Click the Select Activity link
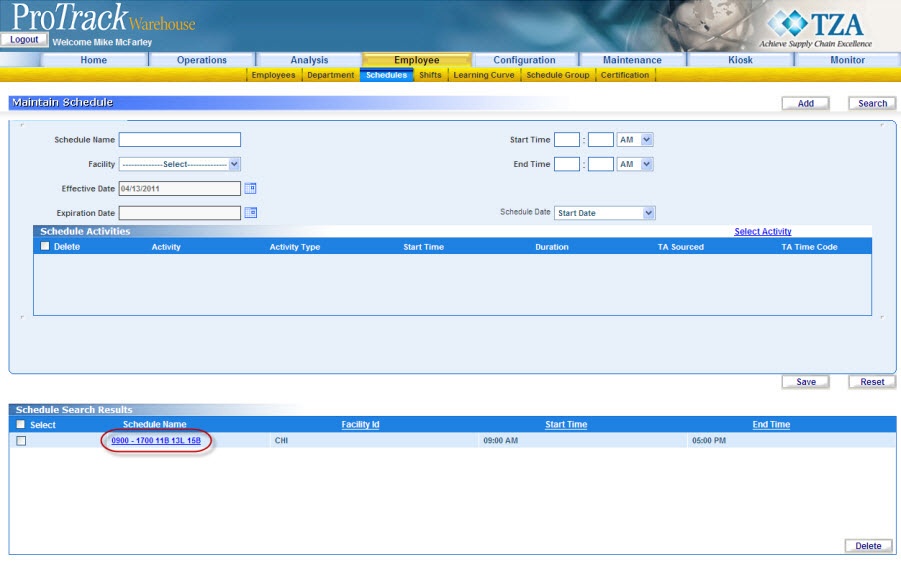Screen dimensions: 901x564 763,231
